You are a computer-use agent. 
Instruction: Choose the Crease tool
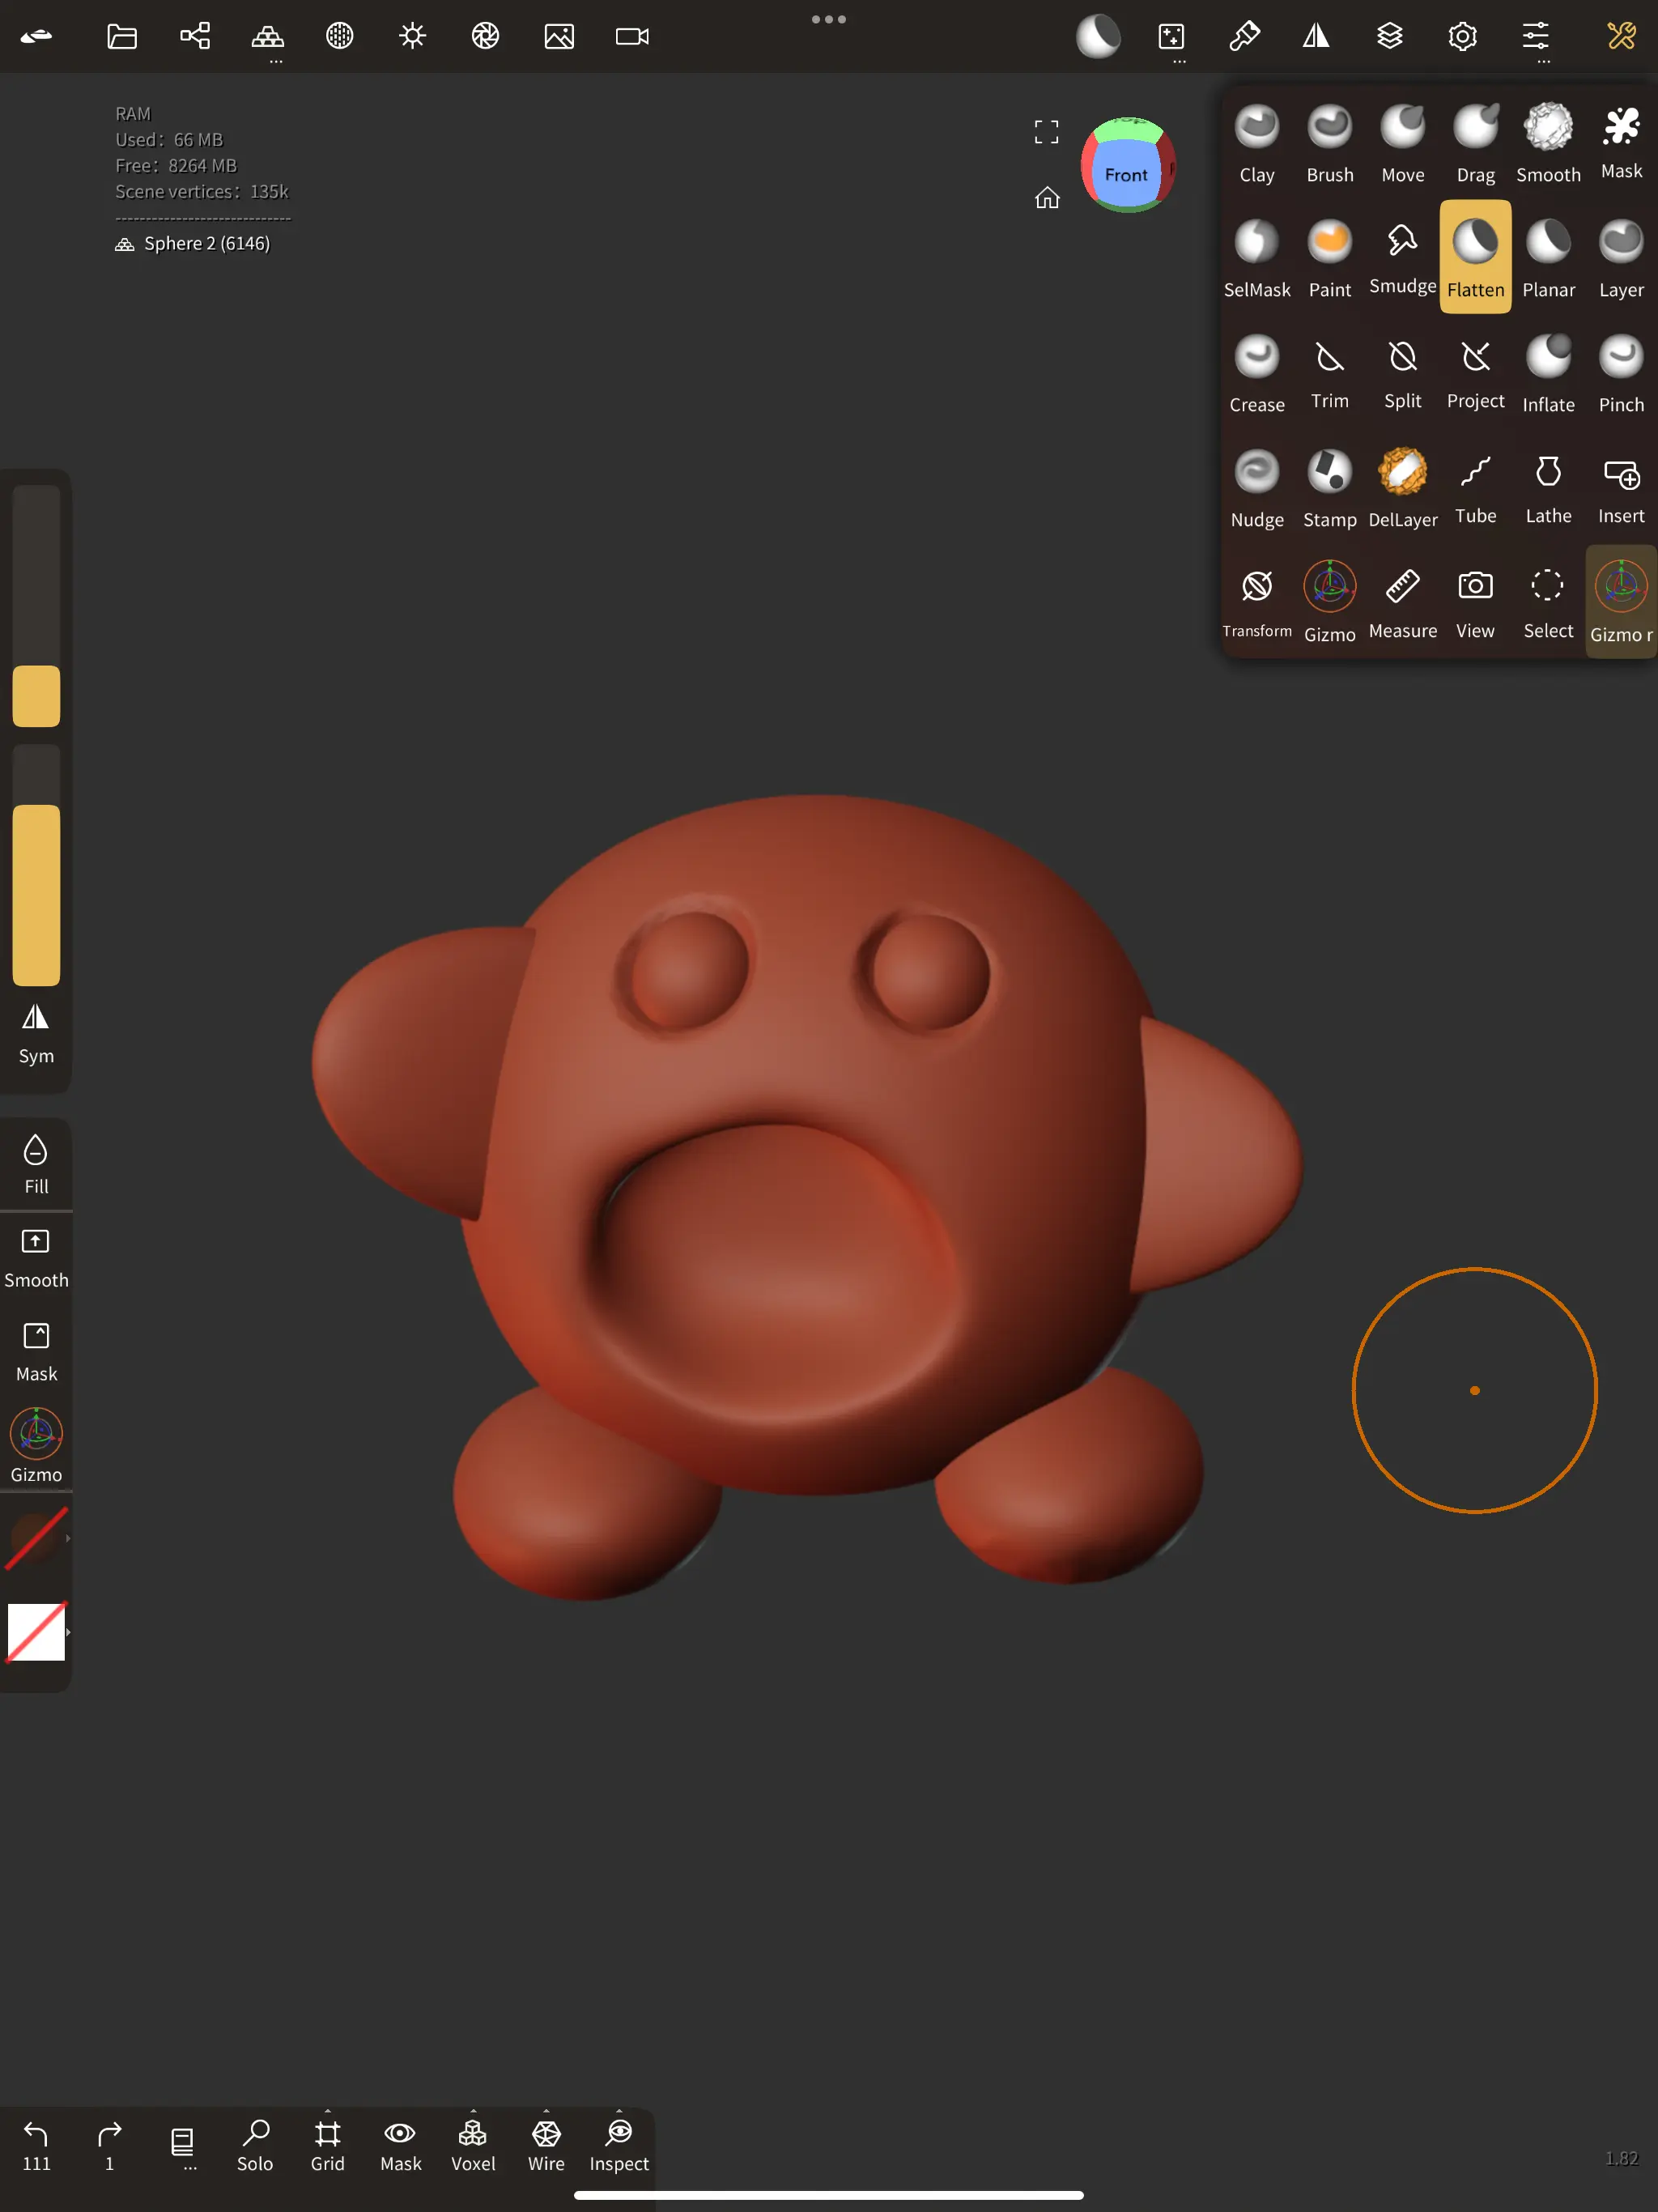click(1257, 373)
